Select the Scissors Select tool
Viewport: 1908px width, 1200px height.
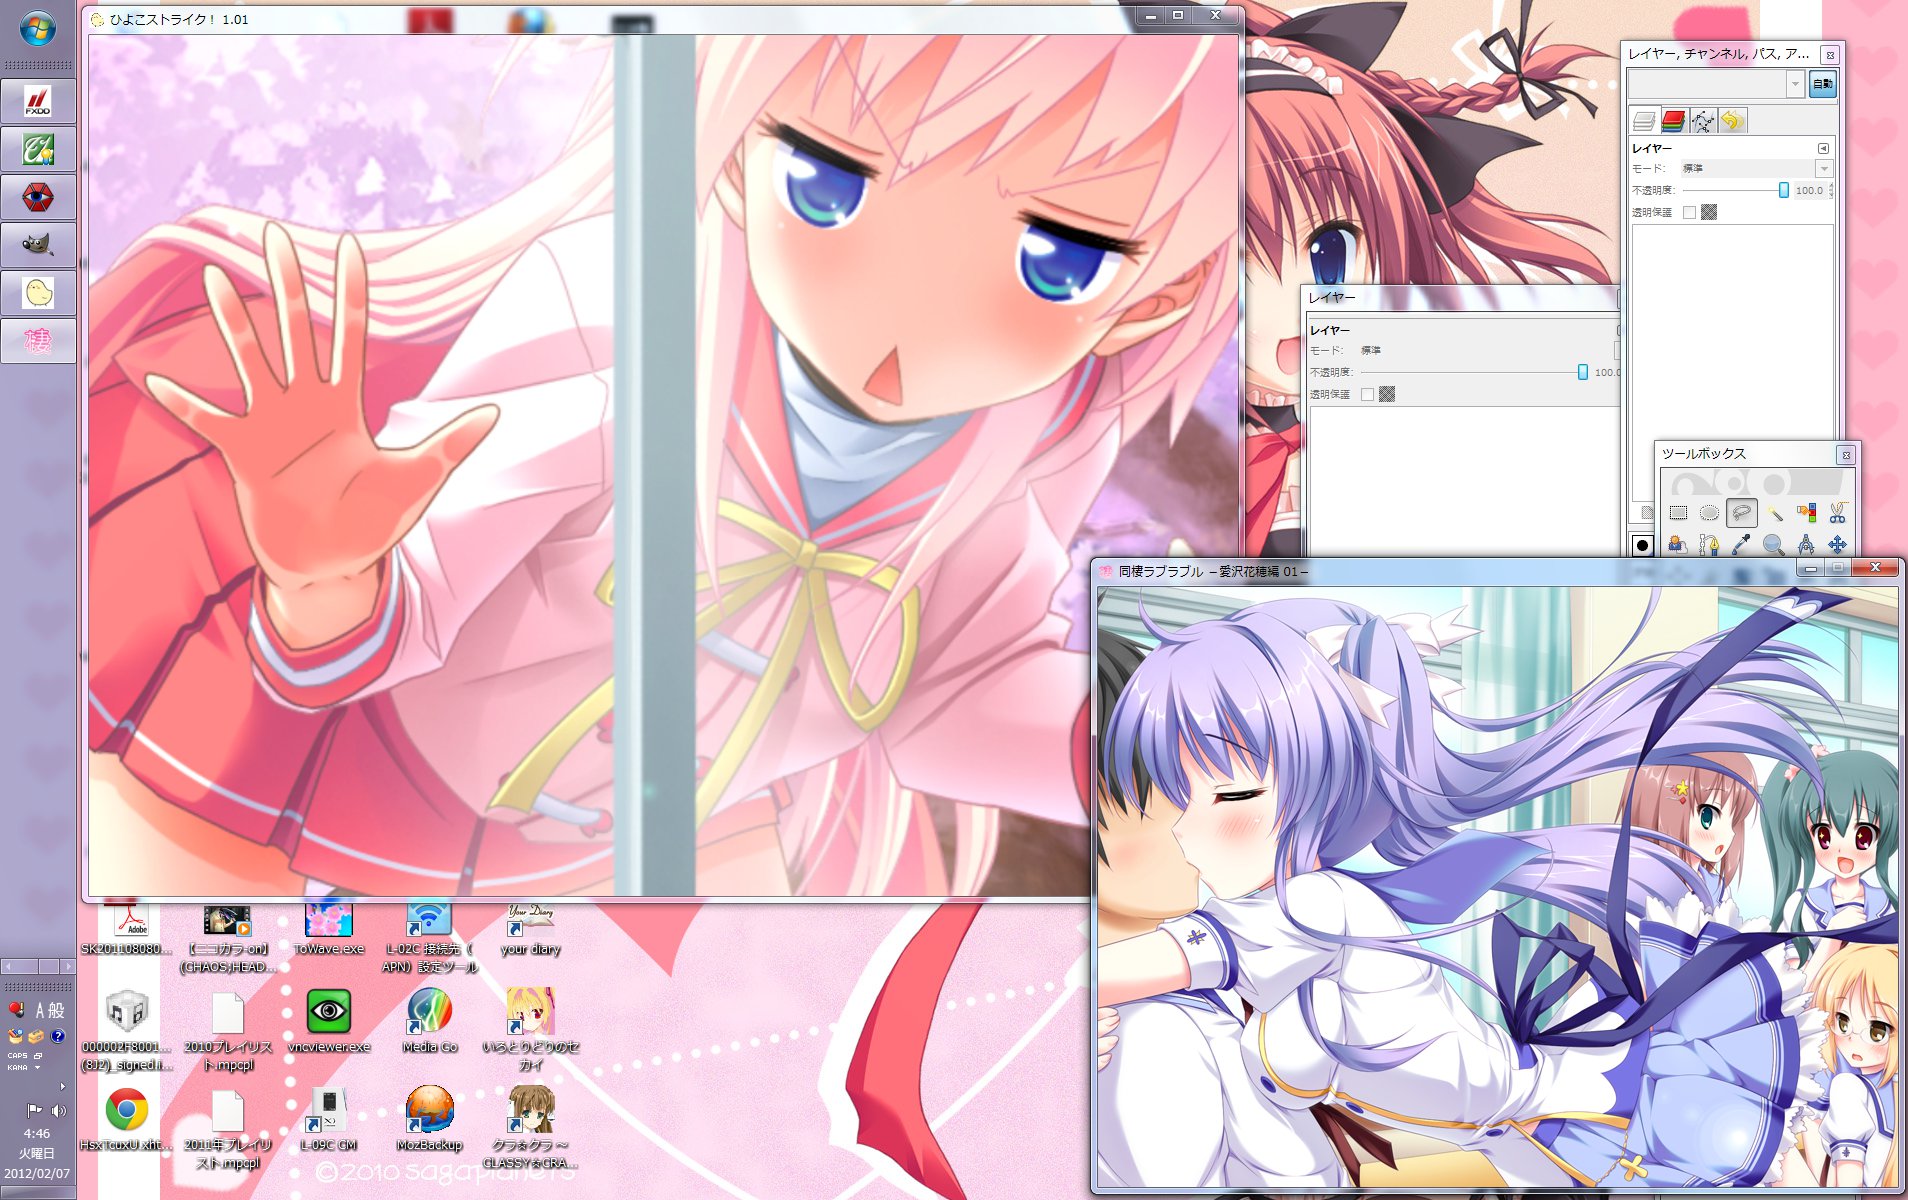point(1838,513)
